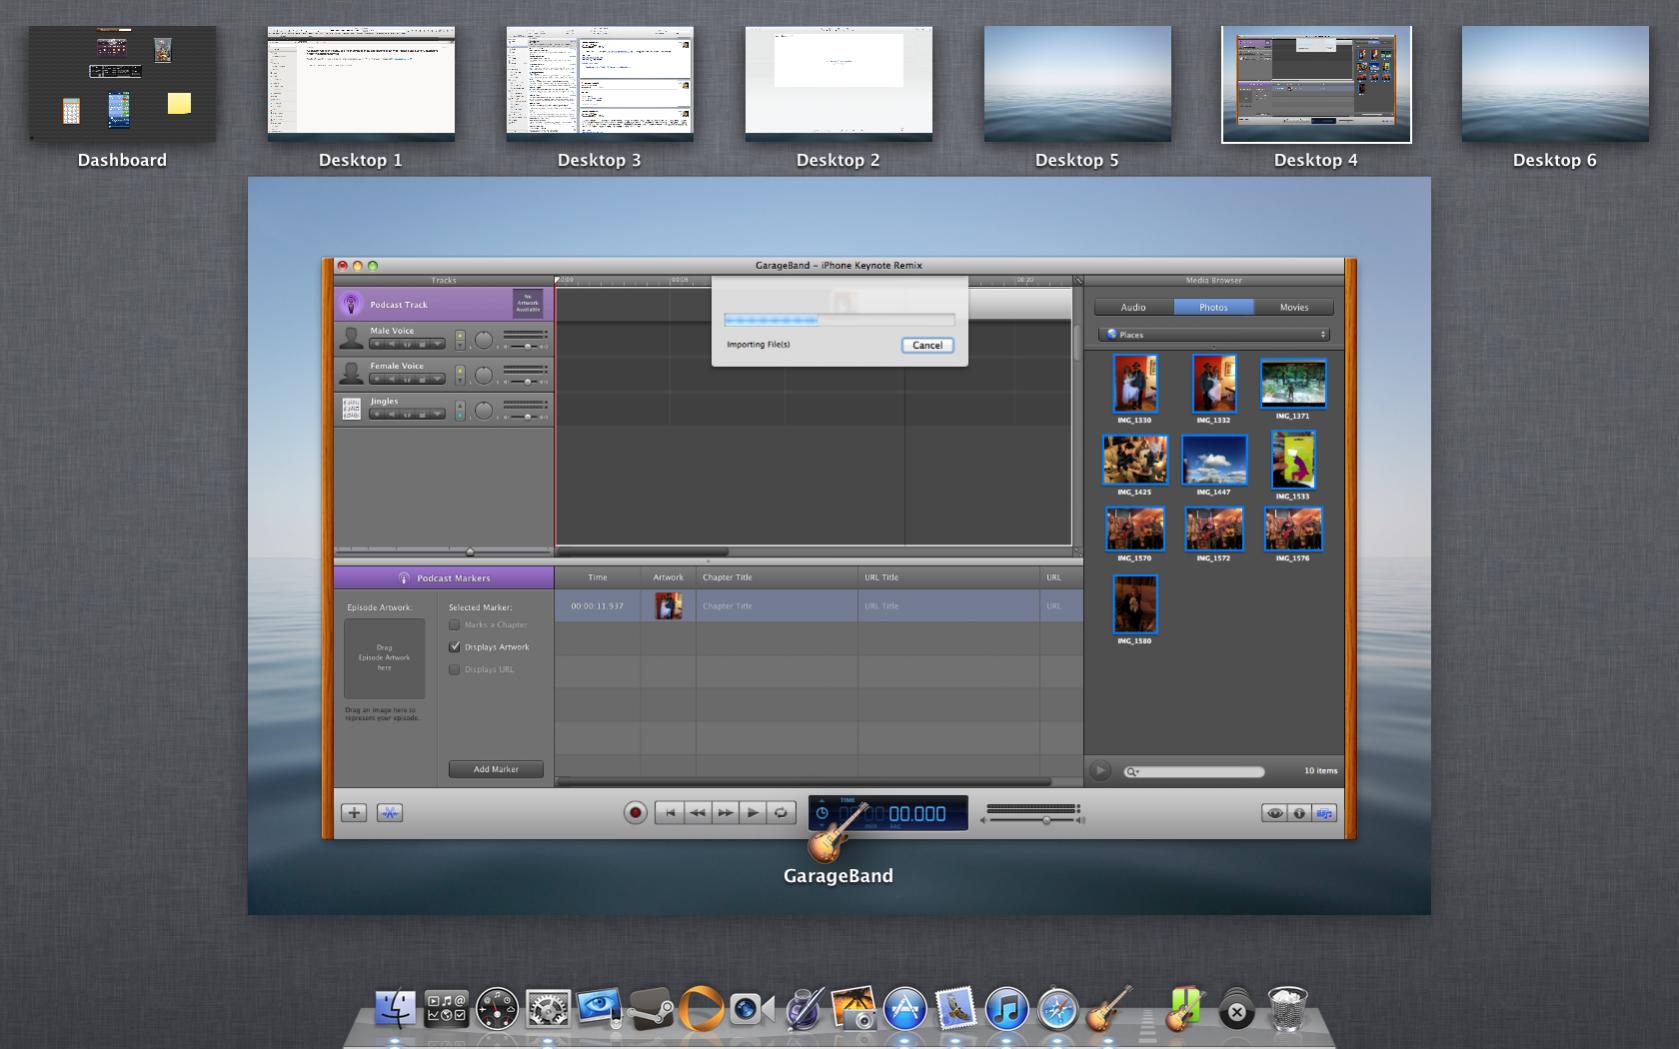Select the Female Voice track icon
The height and width of the screenshot is (1049, 1679).
click(351, 374)
